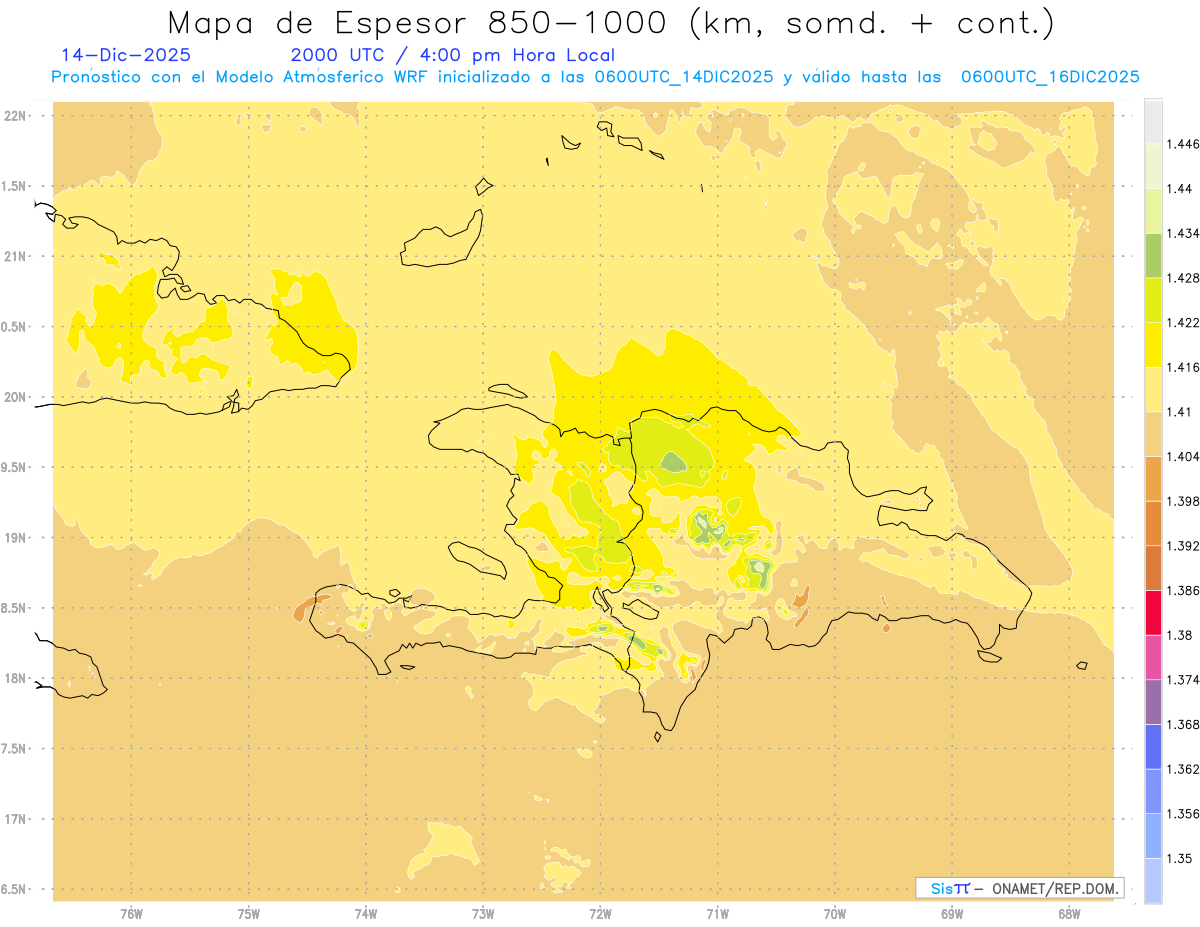Click the '1.446' colorbar value
Screen dimensions: 1200x927
[x=1183, y=144]
